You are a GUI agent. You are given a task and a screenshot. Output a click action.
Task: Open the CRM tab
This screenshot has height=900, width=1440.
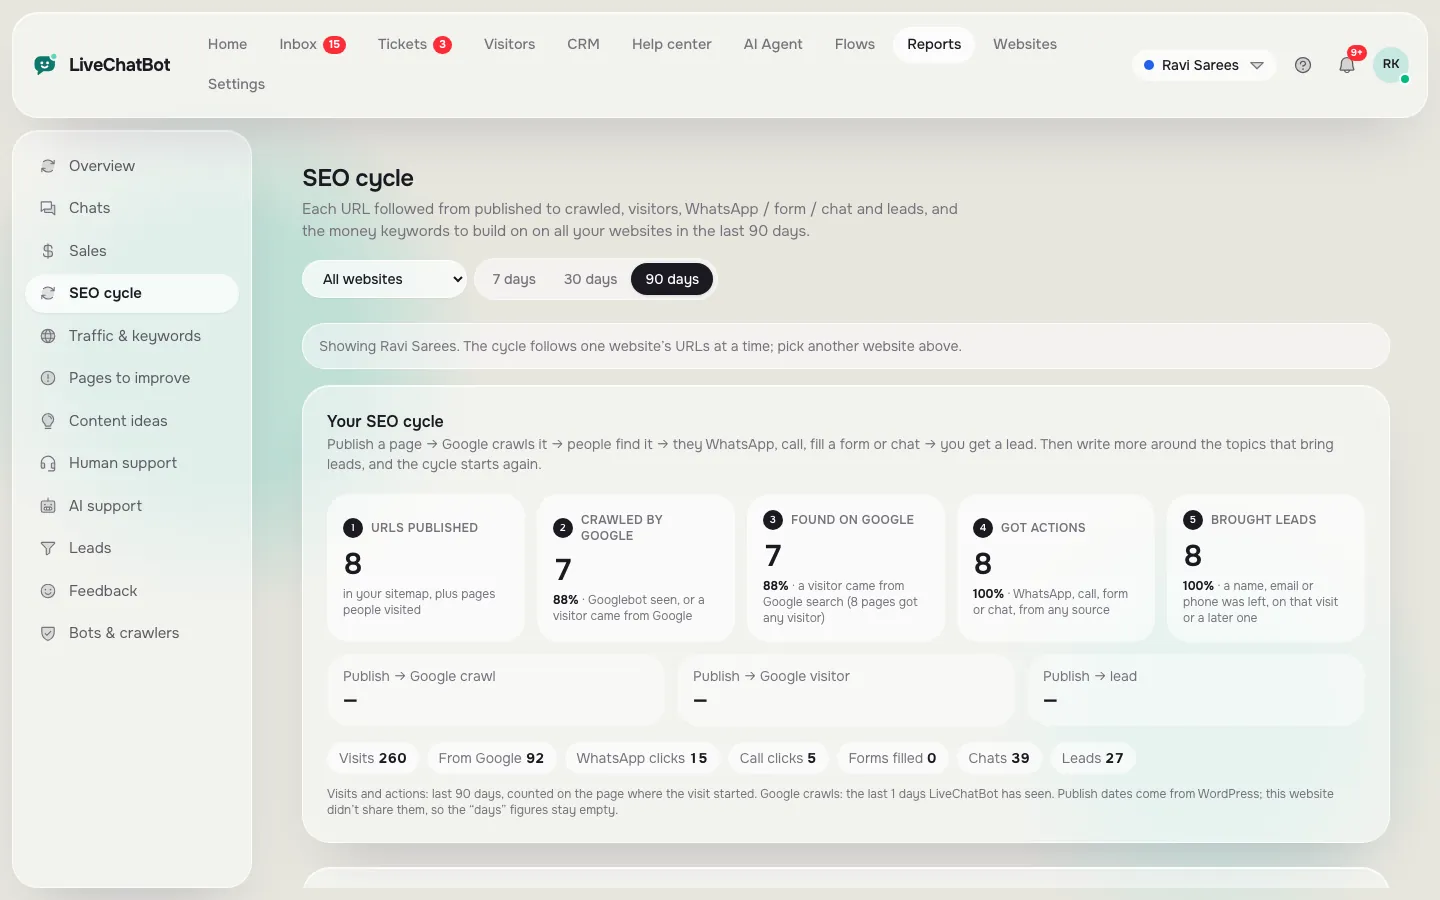[583, 44]
